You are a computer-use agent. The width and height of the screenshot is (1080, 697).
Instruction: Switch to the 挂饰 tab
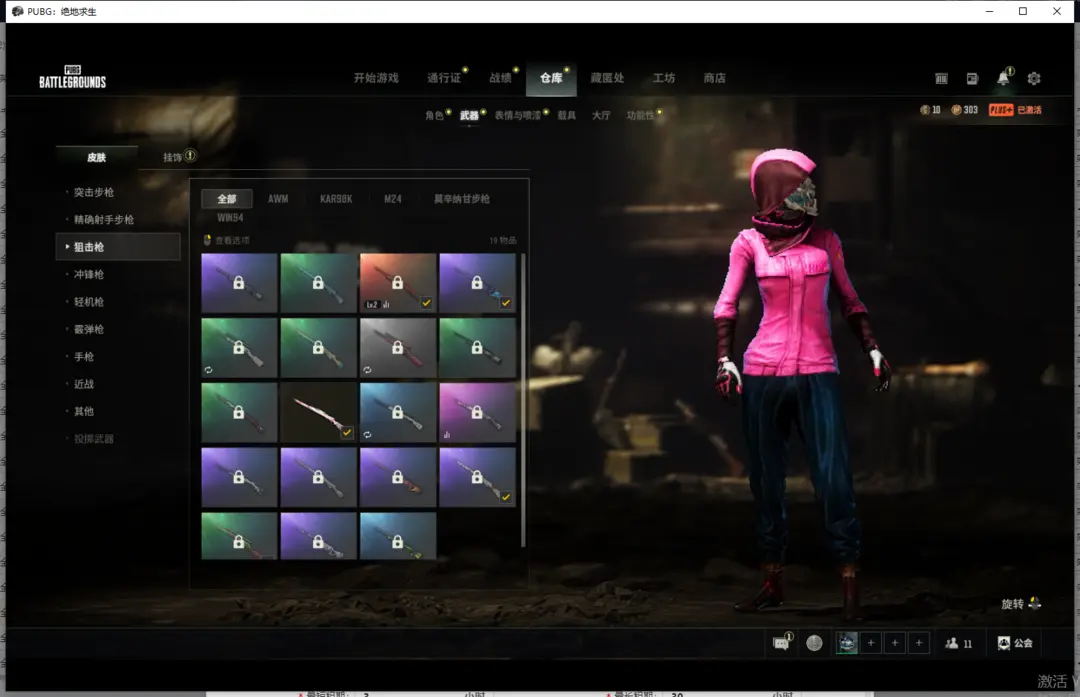[172, 157]
